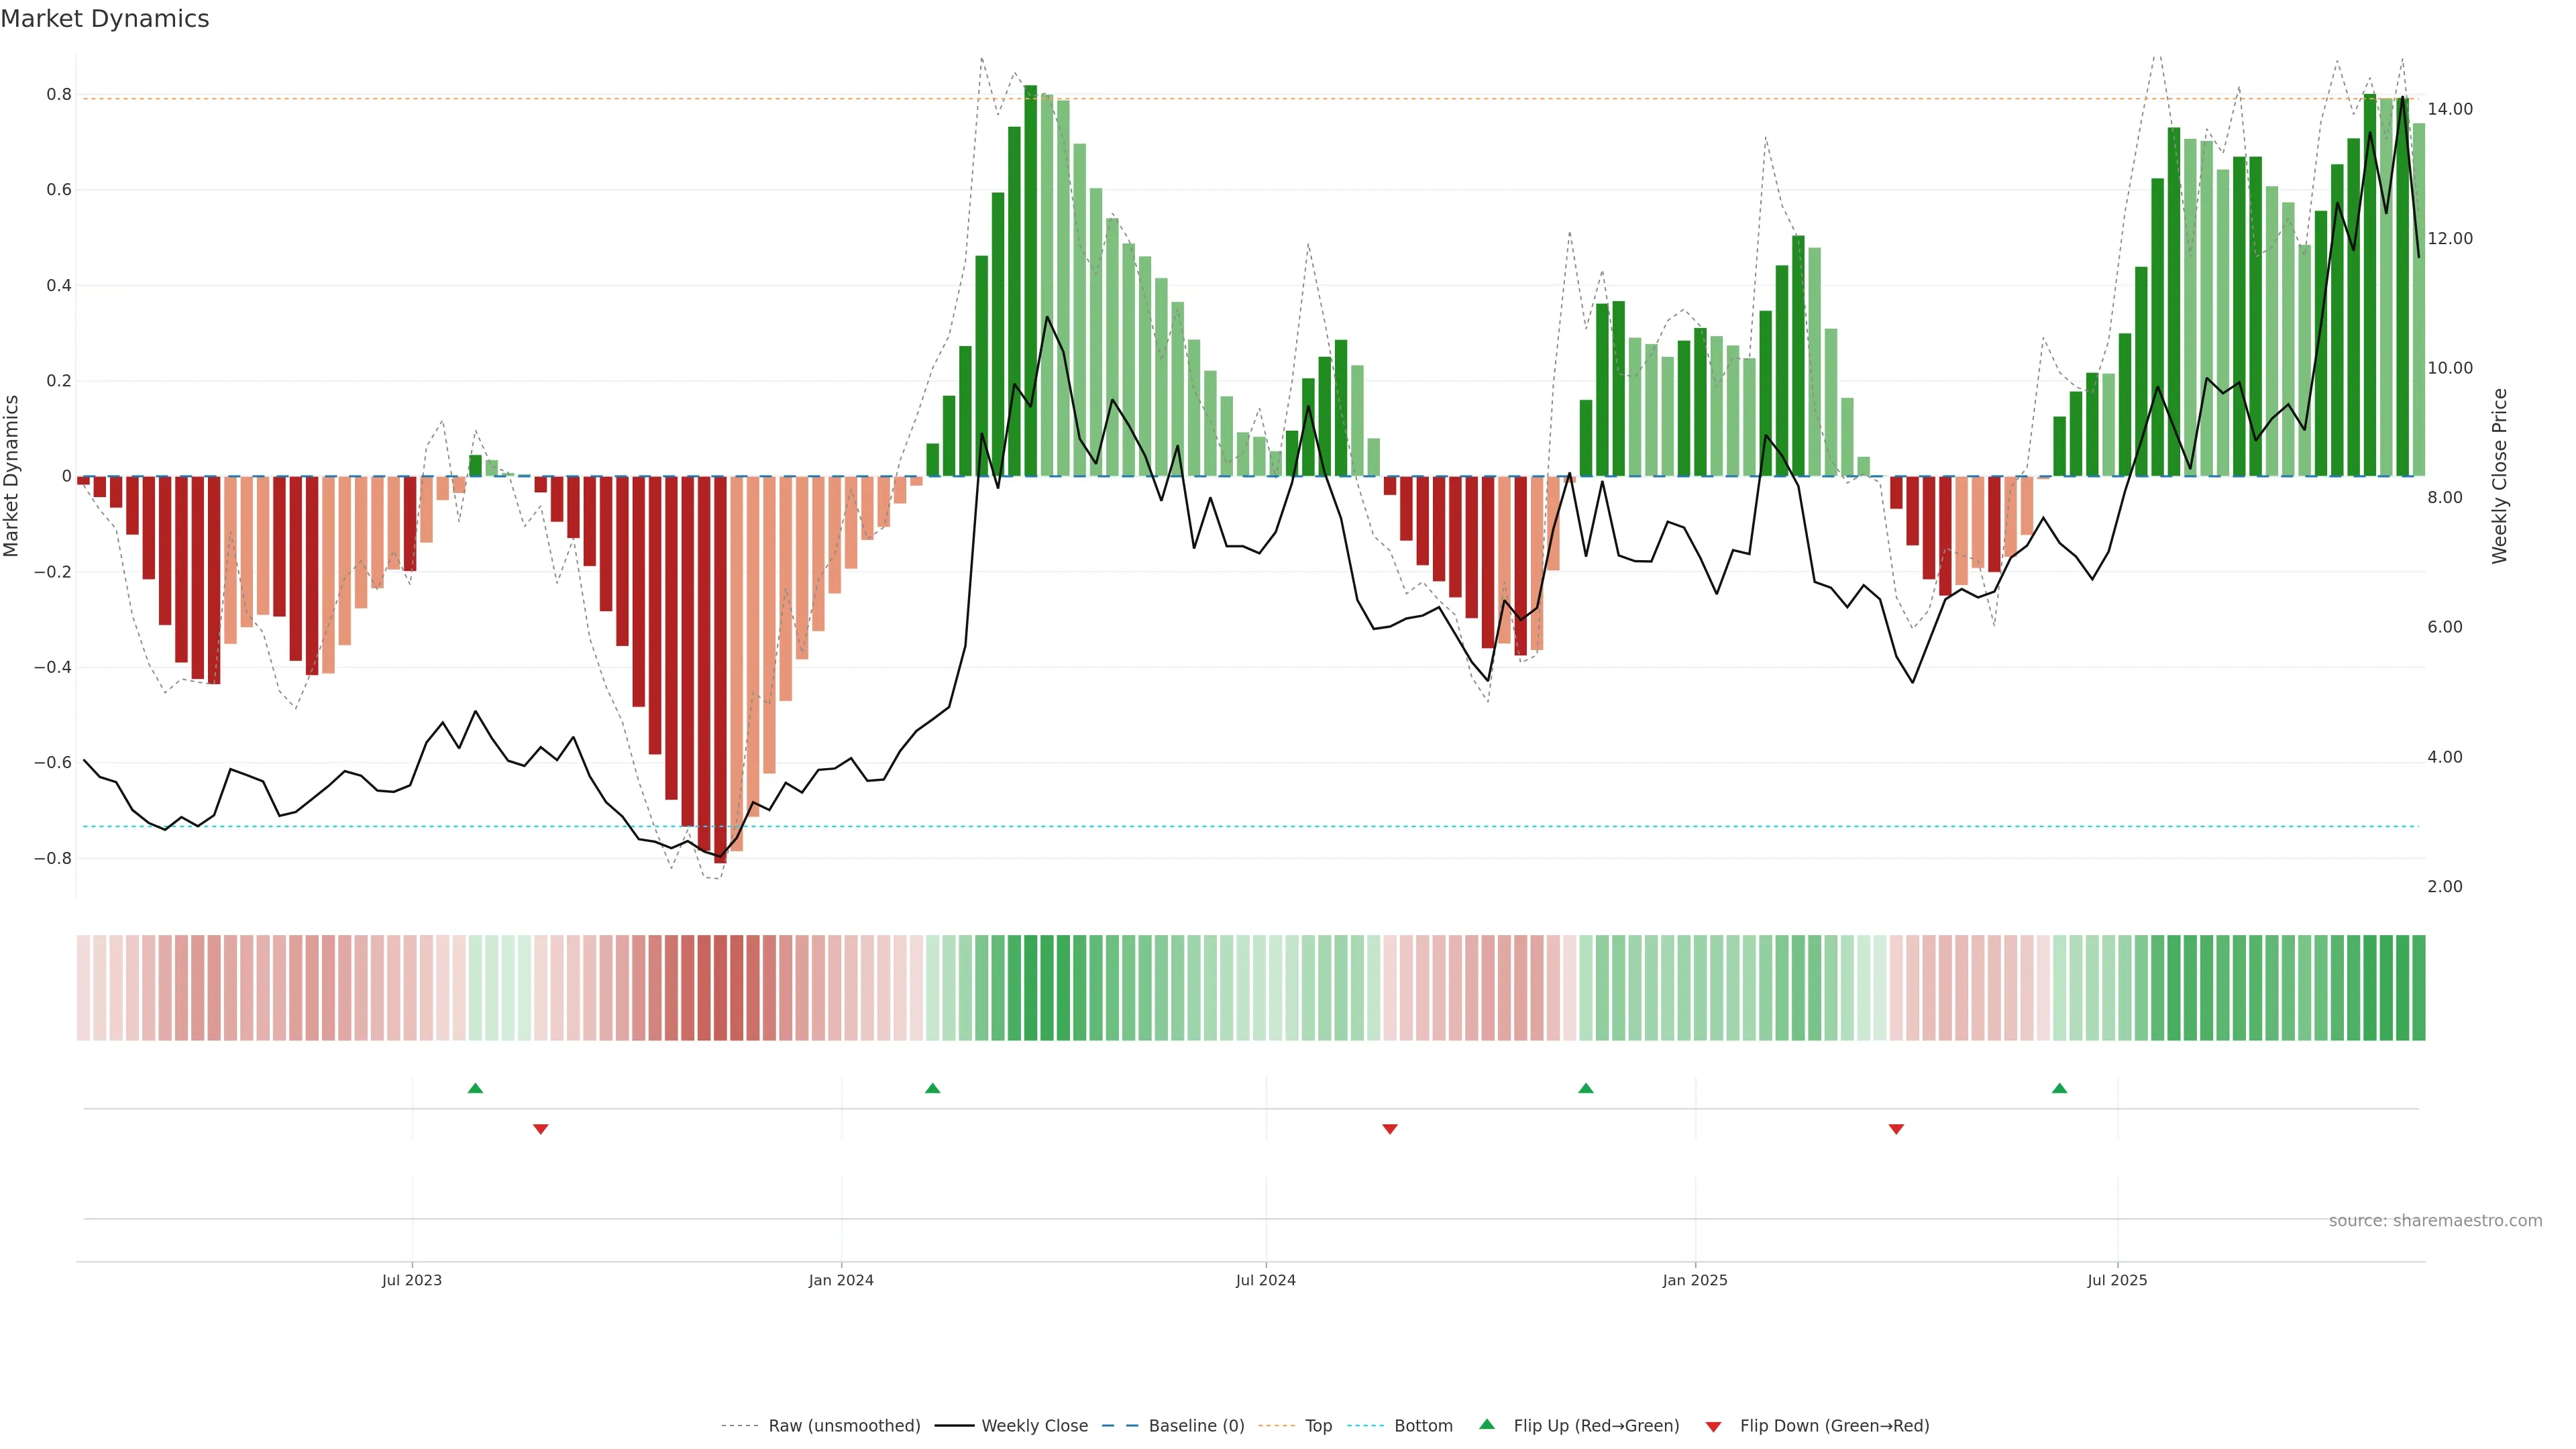Click the red flip-down marker after Jul 2024
Screen dimensions: 2576x1449
point(1389,1129)
